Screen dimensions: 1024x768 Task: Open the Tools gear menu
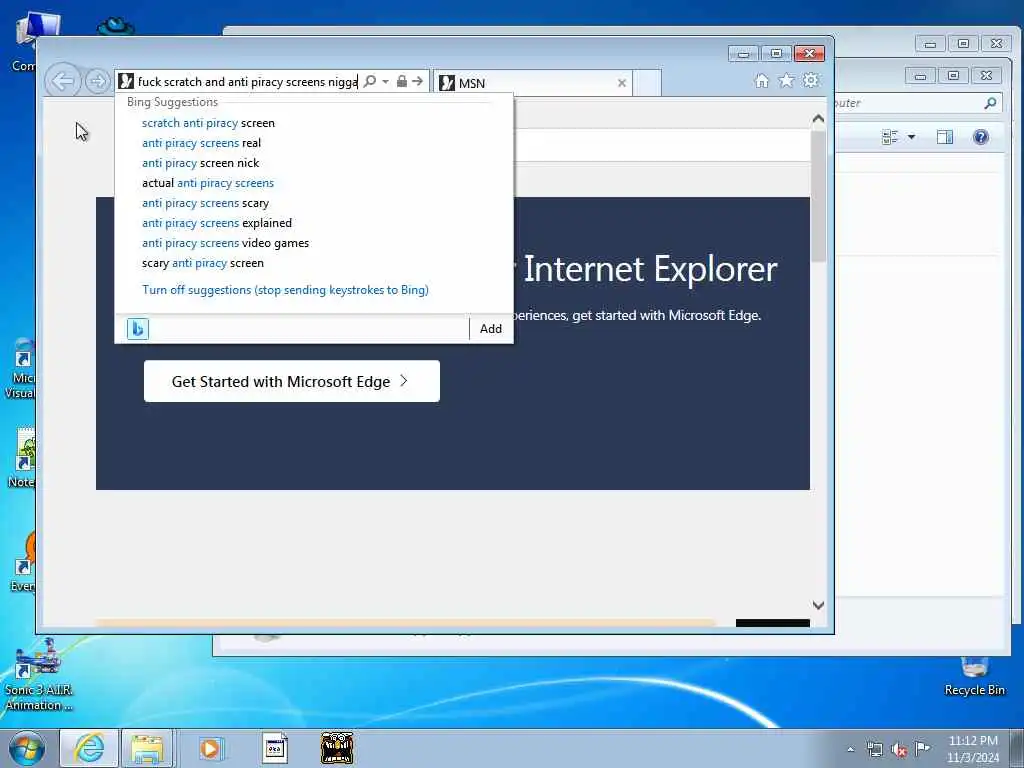pos(811,81)
